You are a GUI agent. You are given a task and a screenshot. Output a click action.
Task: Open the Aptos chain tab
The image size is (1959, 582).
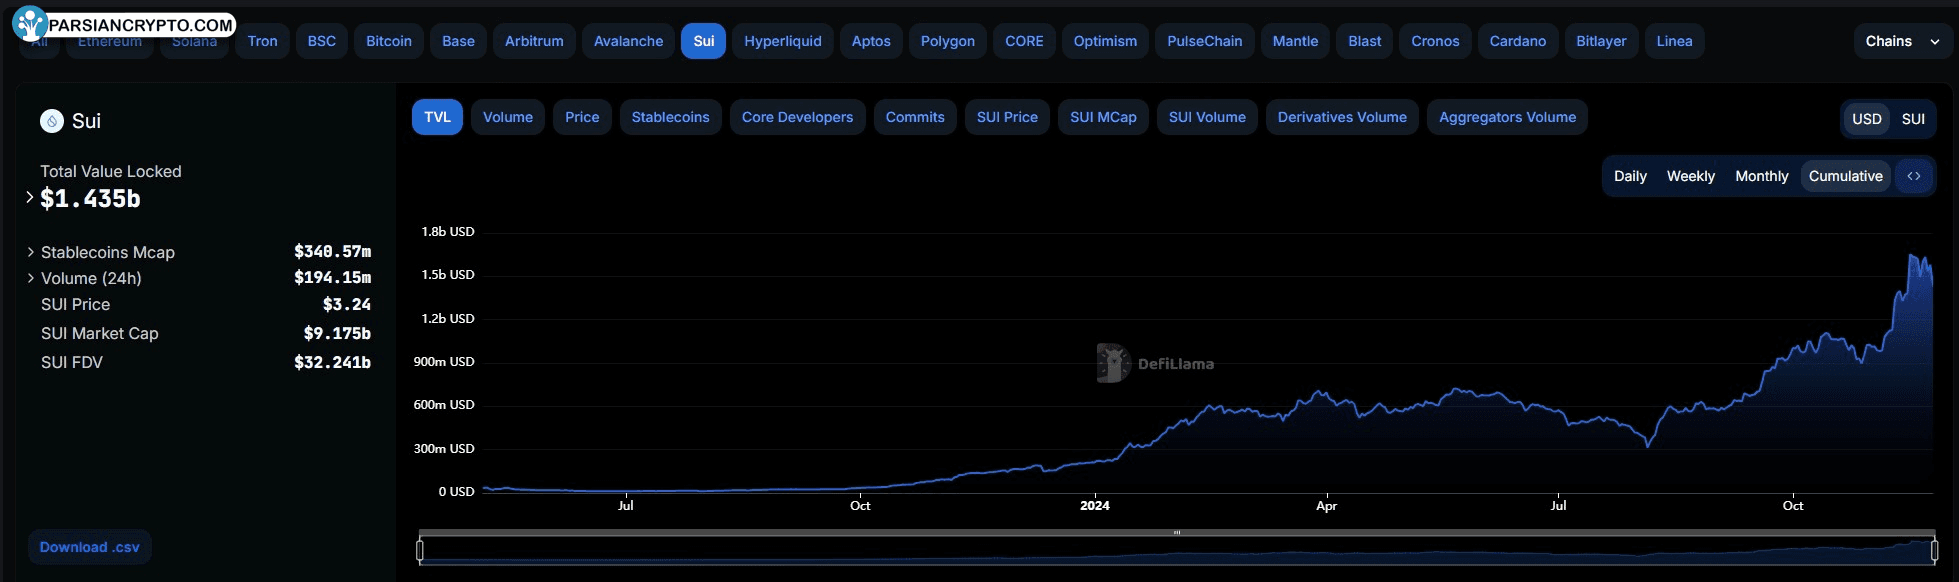point(871,41)
